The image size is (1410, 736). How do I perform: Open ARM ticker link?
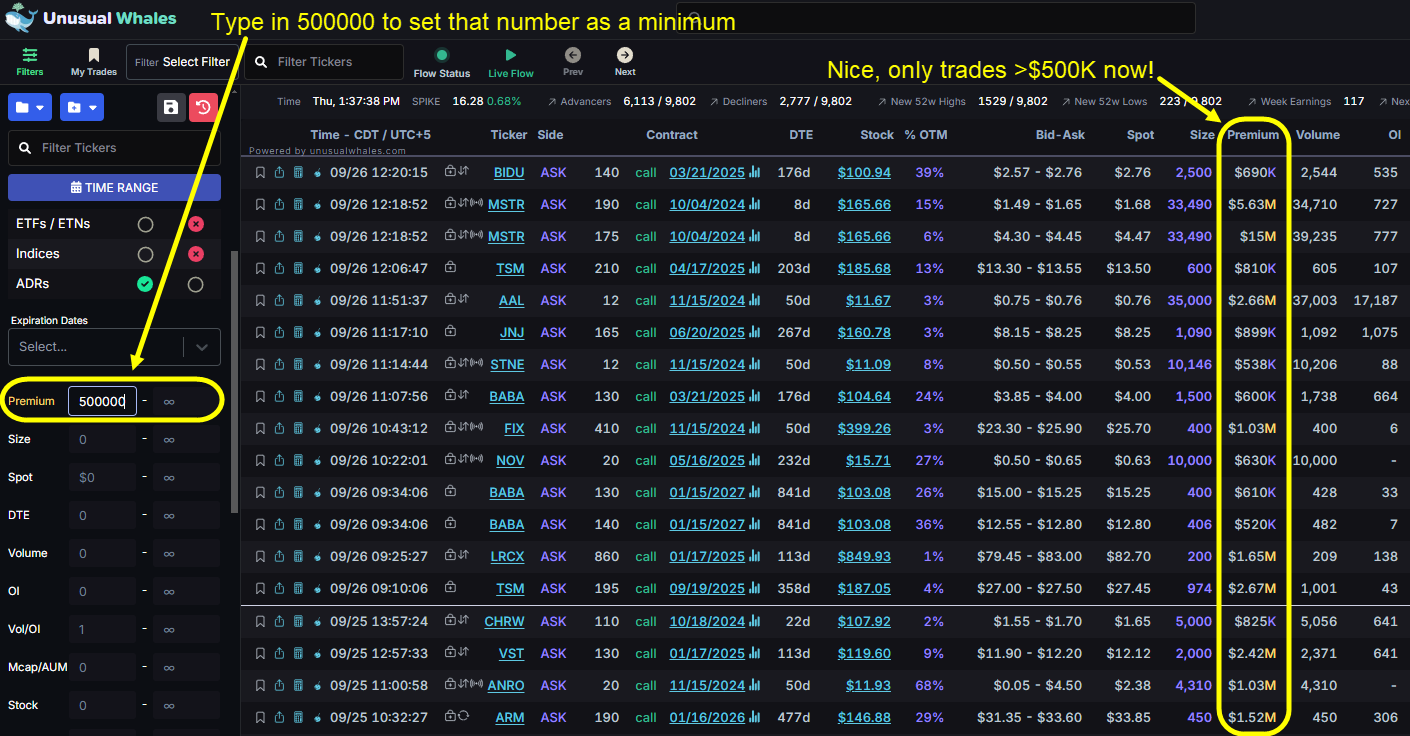click(x=511, y=717)
